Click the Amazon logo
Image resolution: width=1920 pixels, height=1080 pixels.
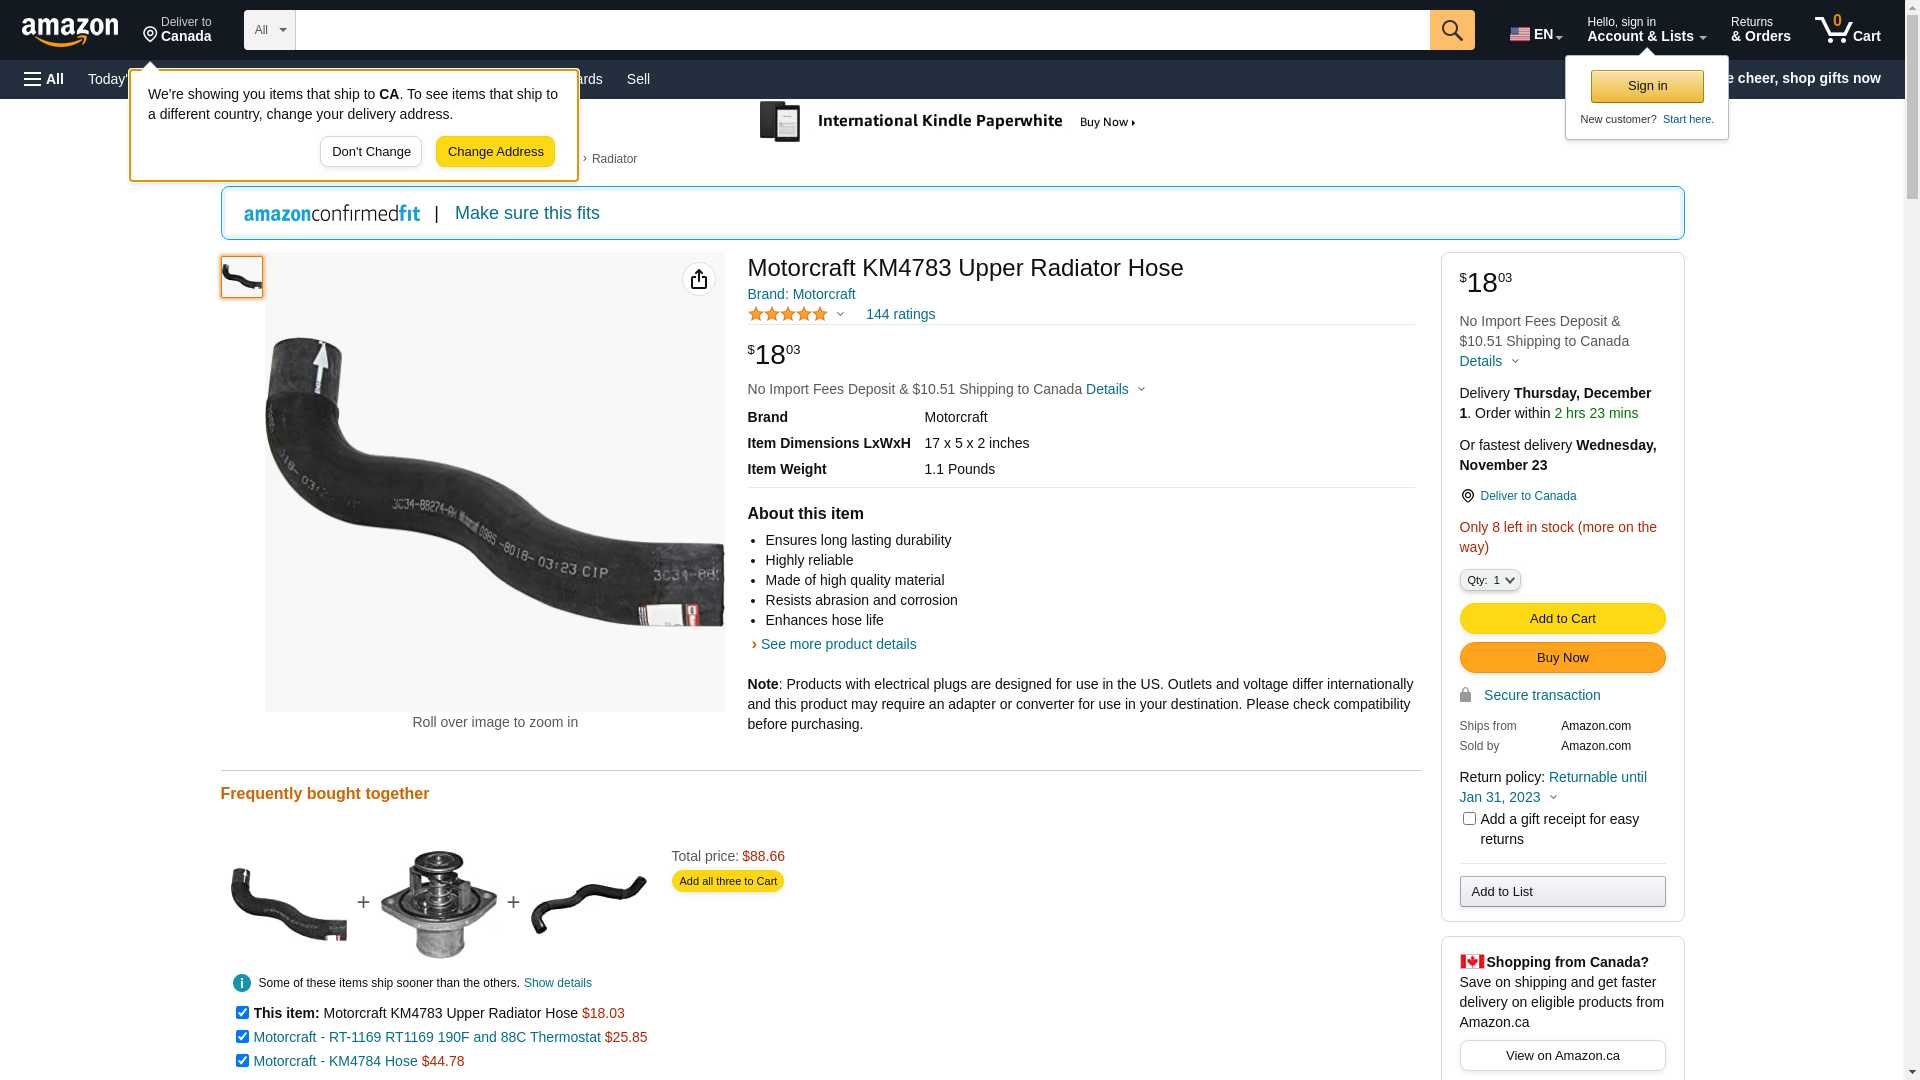70,31
